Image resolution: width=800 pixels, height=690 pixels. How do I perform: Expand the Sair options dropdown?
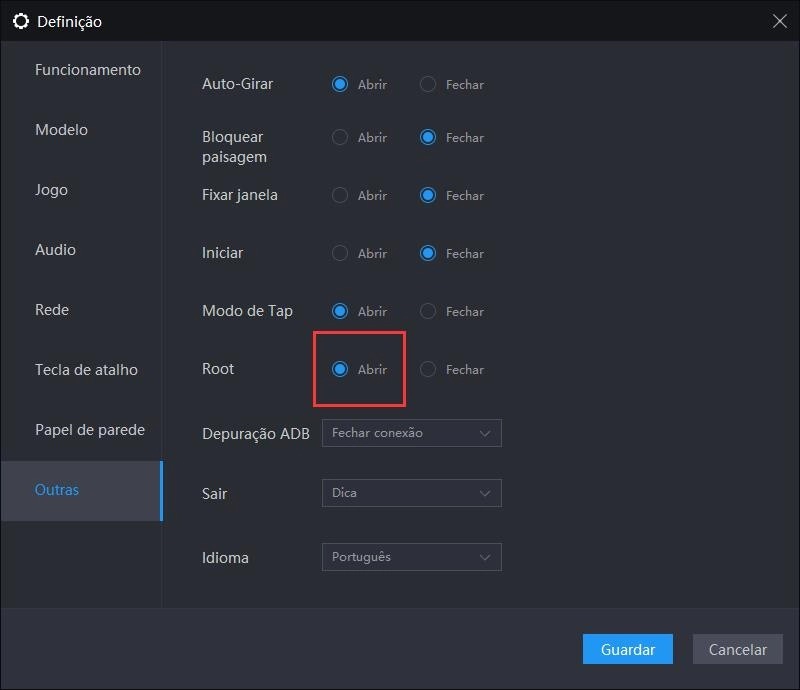click(x=412, y=493)
